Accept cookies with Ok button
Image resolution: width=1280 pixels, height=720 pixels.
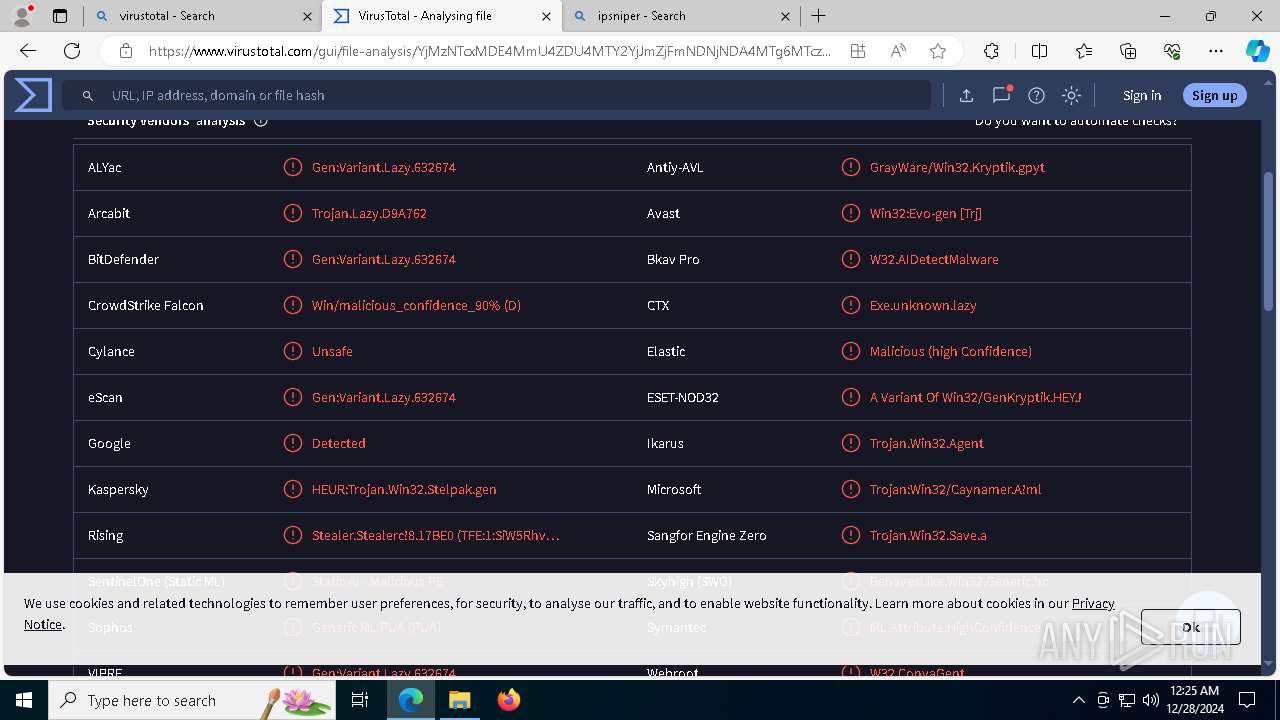pos(1191,627)
